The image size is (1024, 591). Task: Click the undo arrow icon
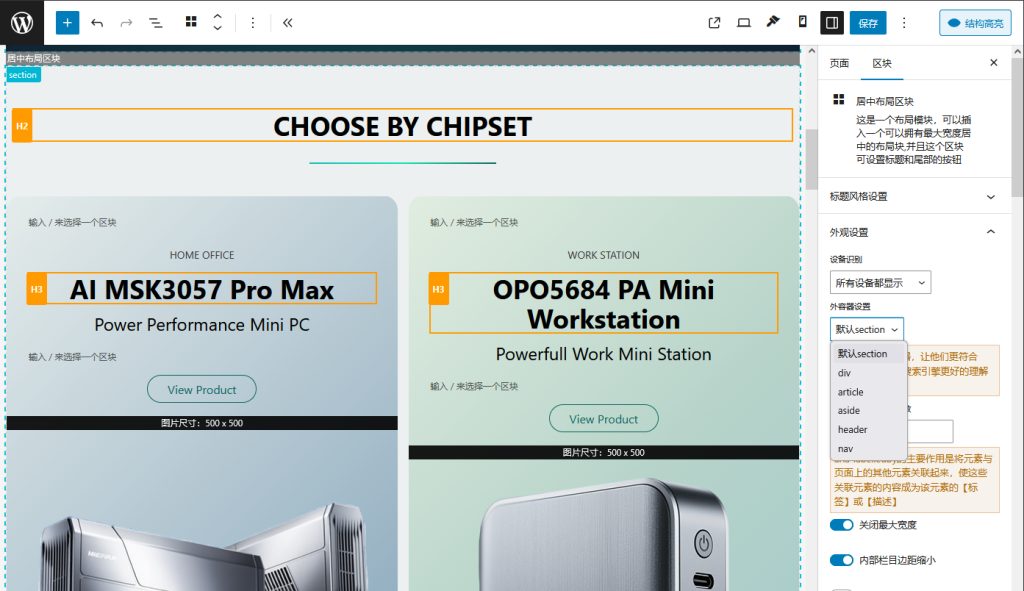tap(97, 22)
